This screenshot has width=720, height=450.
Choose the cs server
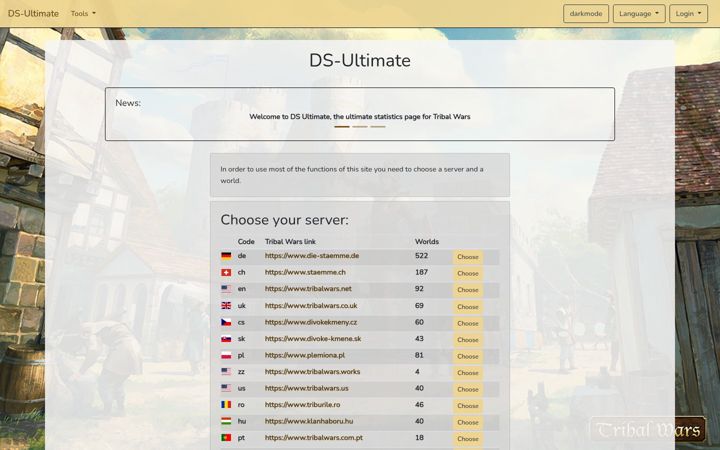click(468, 323)
